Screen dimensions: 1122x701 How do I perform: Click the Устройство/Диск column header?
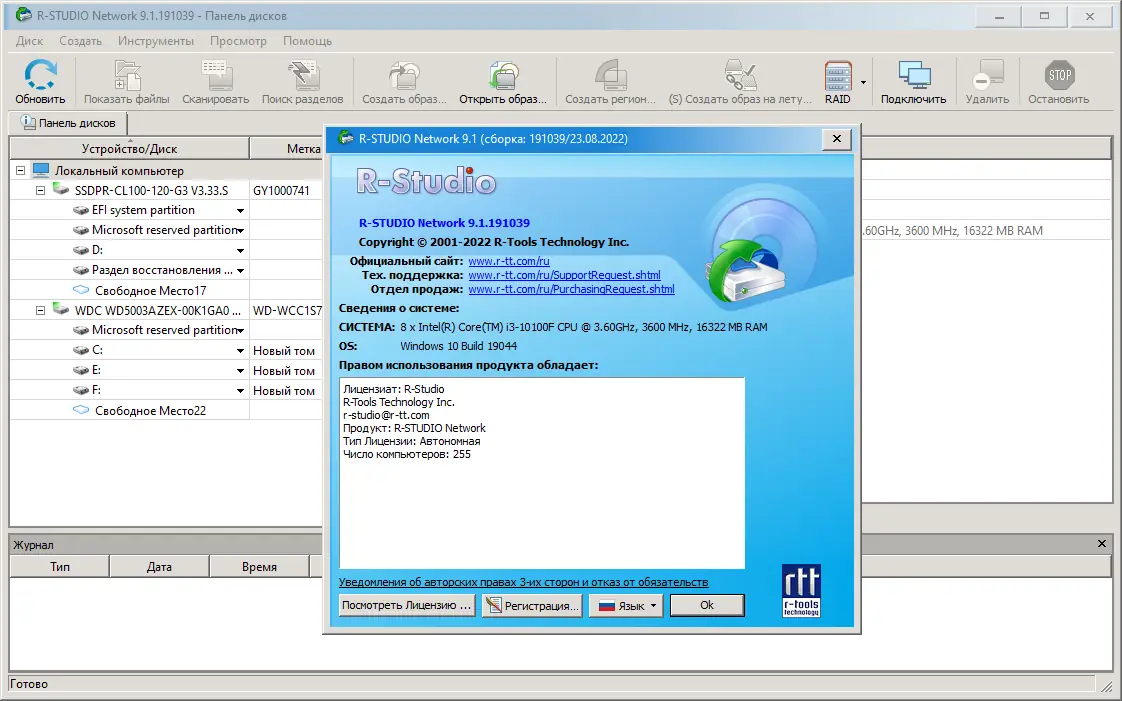click(x=129, y=148)
